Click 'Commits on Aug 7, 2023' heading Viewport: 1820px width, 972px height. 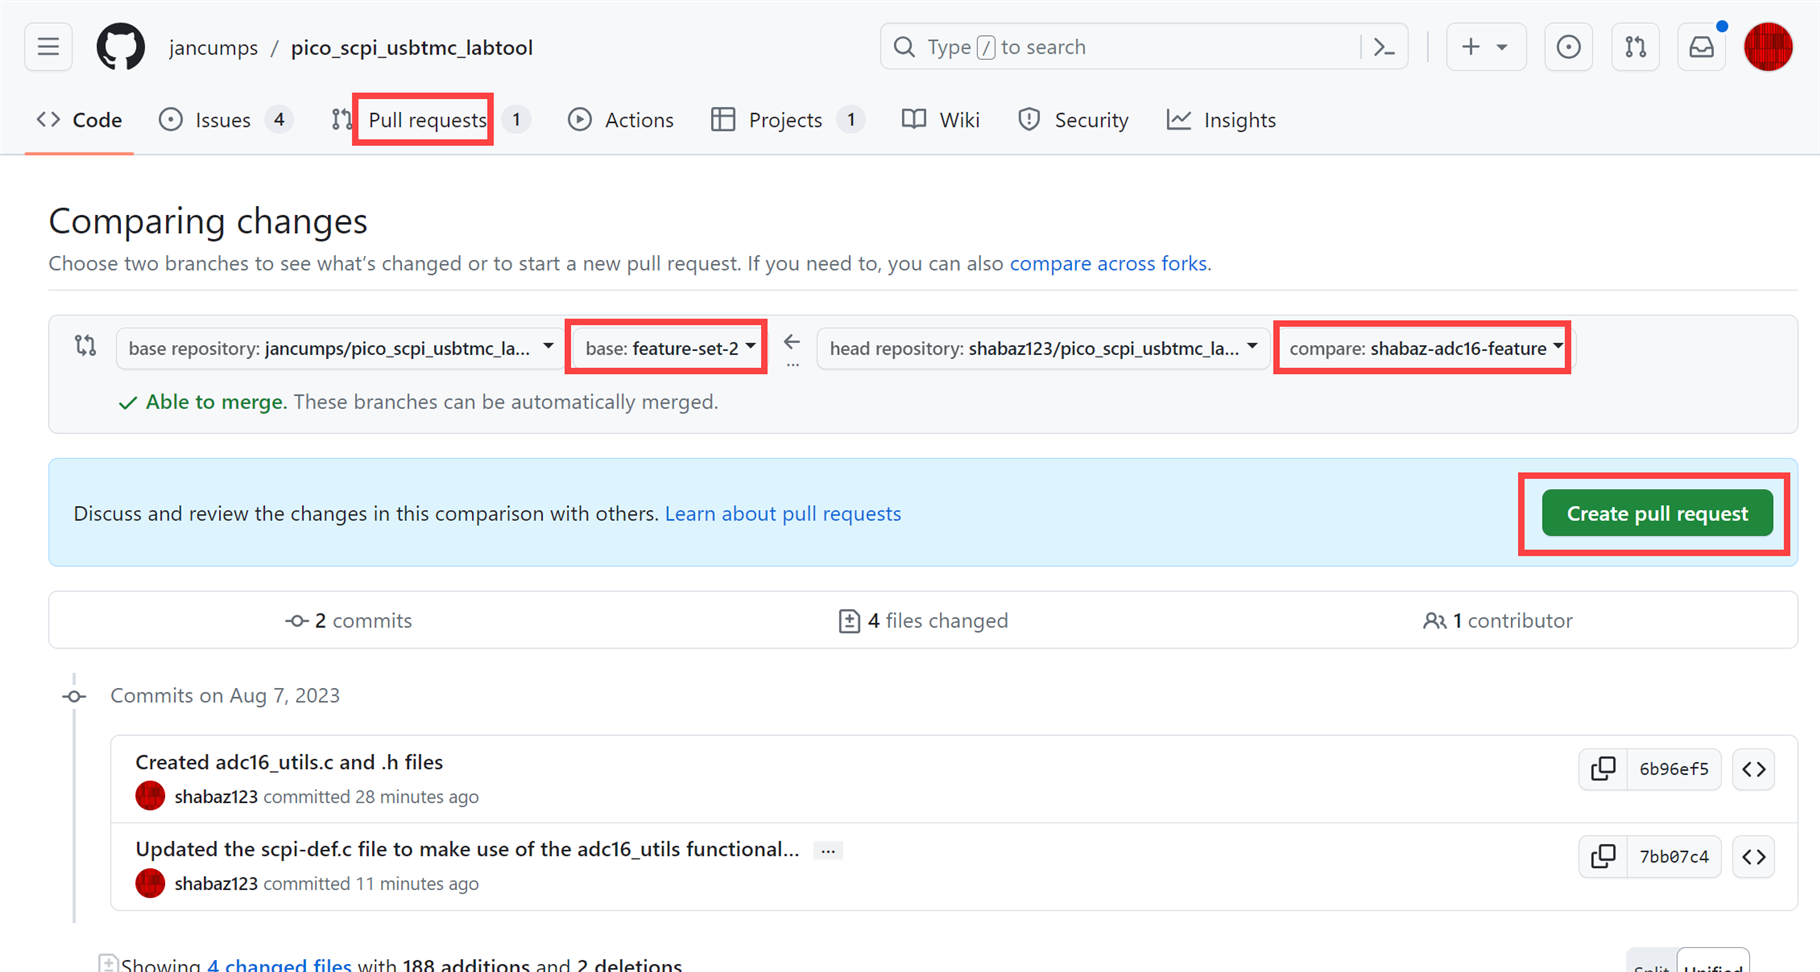coord(225,696)
